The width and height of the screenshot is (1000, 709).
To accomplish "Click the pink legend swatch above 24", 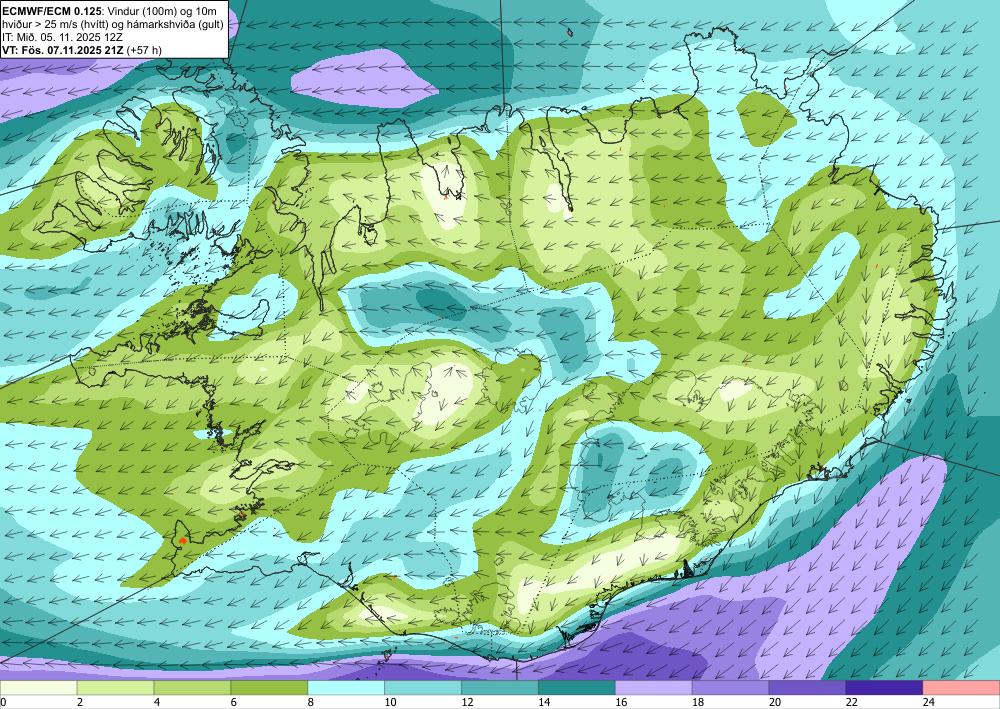I will click(x=961, y=688).
